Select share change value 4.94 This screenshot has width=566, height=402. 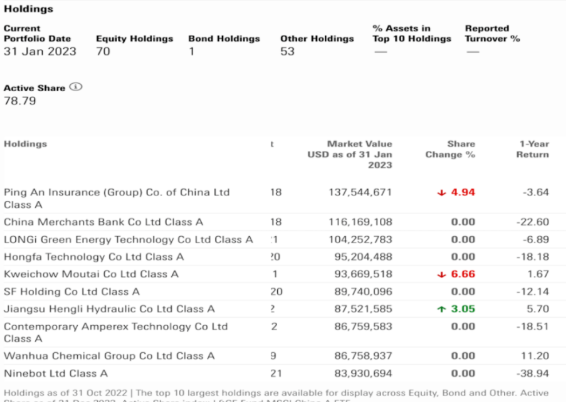pyautogui.click(x=463, y=192)
